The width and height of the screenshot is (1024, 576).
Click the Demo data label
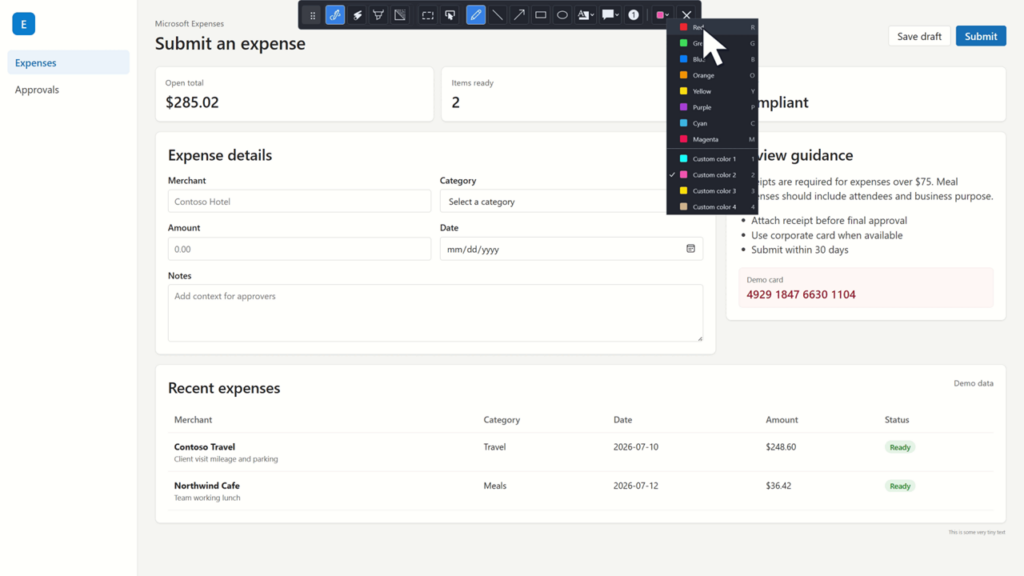973,383
